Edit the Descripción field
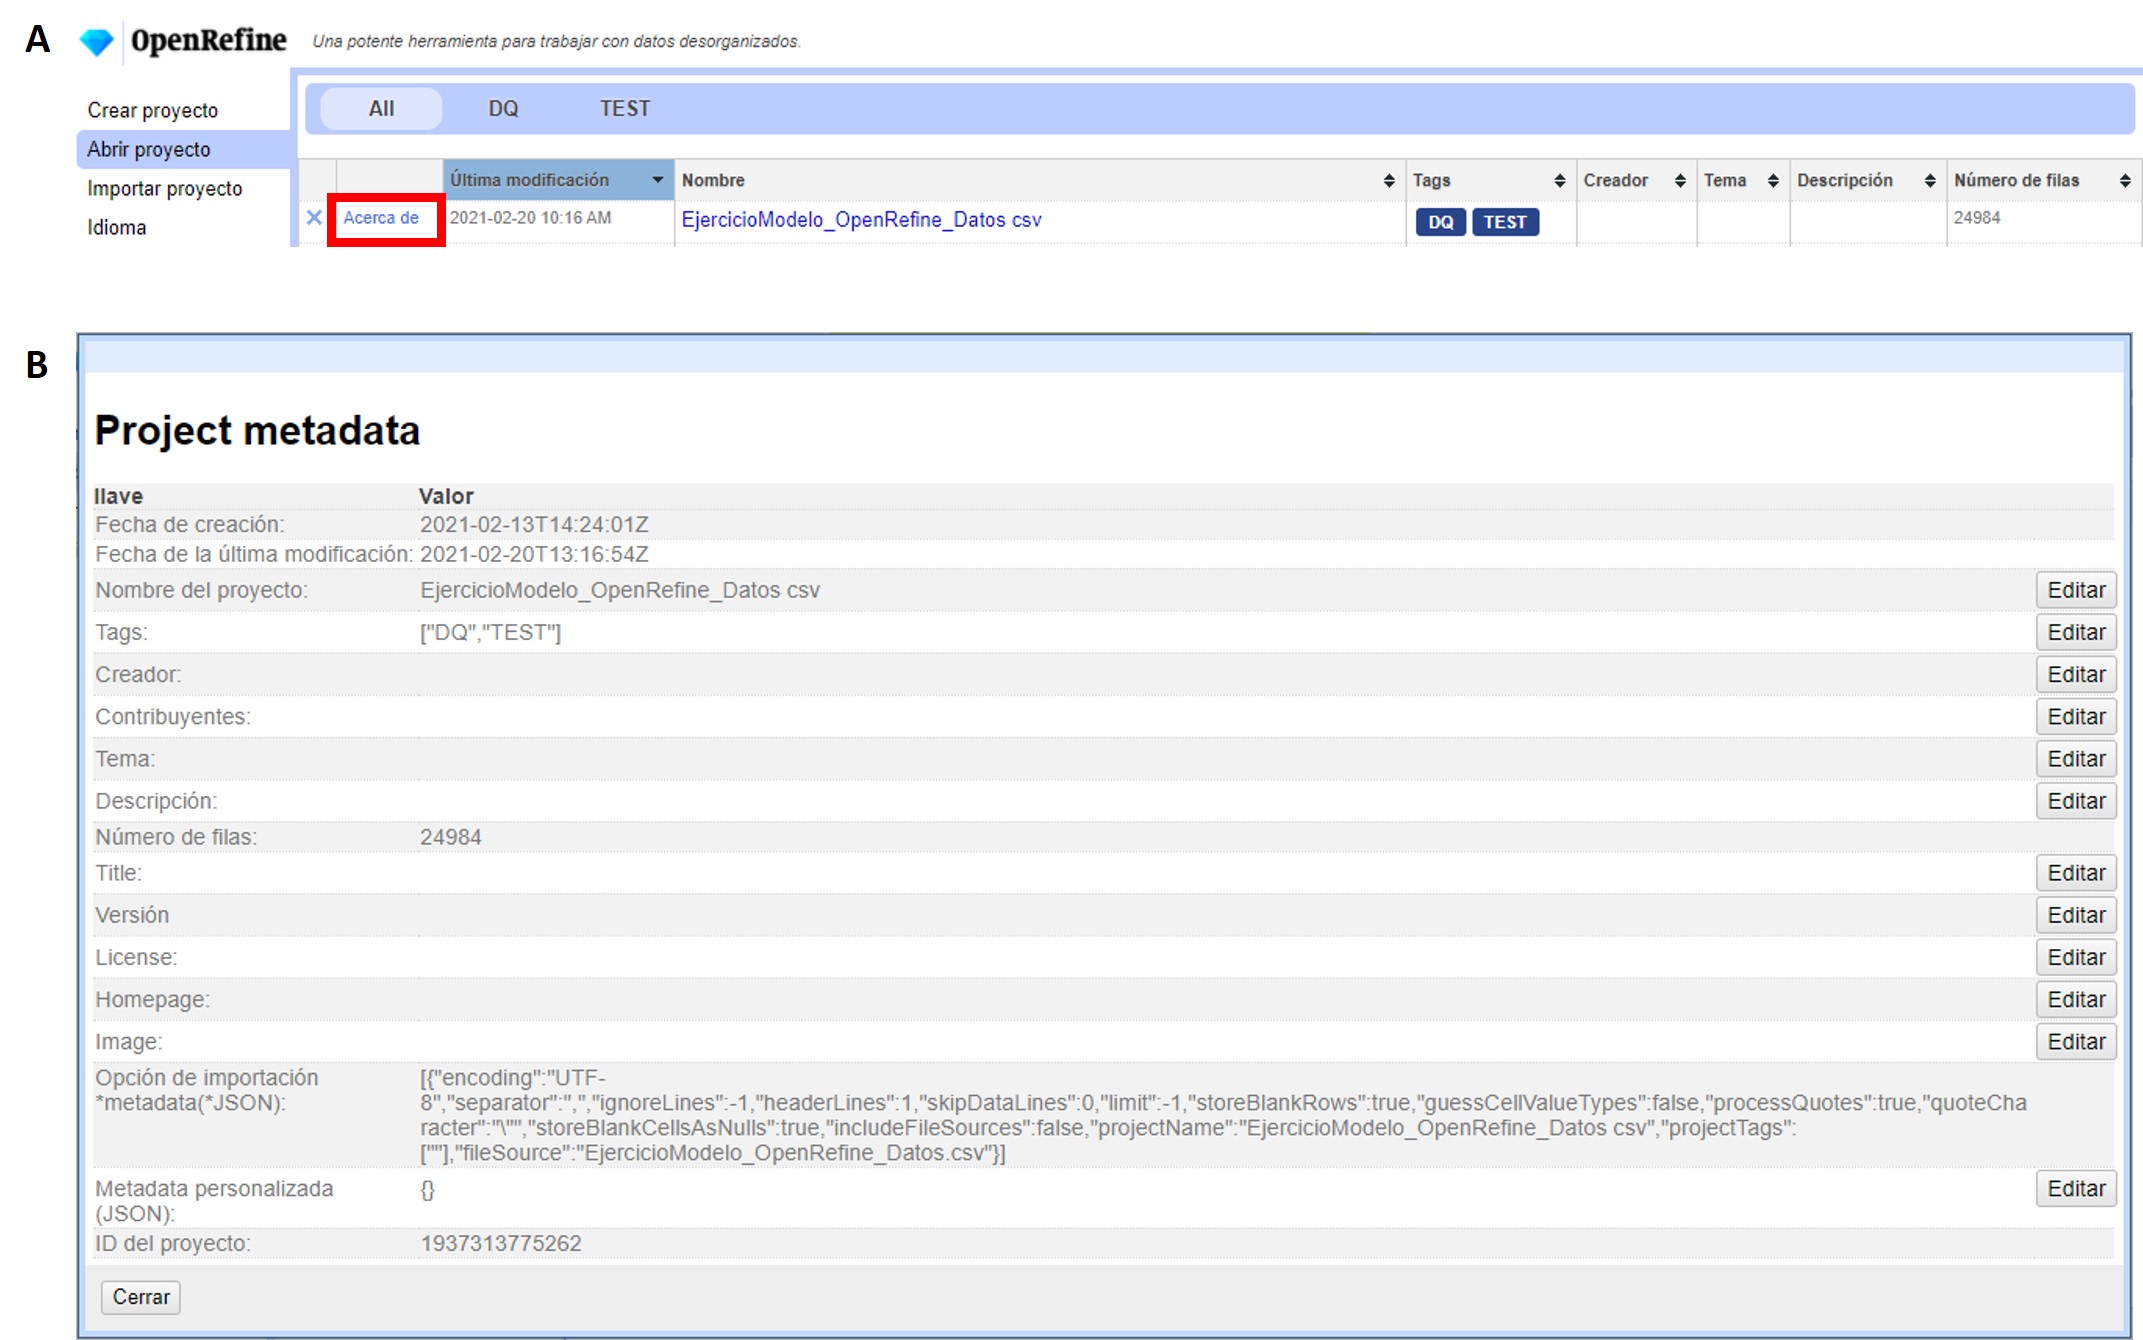The image size is (2143, 1340). tap(2076, 800)
